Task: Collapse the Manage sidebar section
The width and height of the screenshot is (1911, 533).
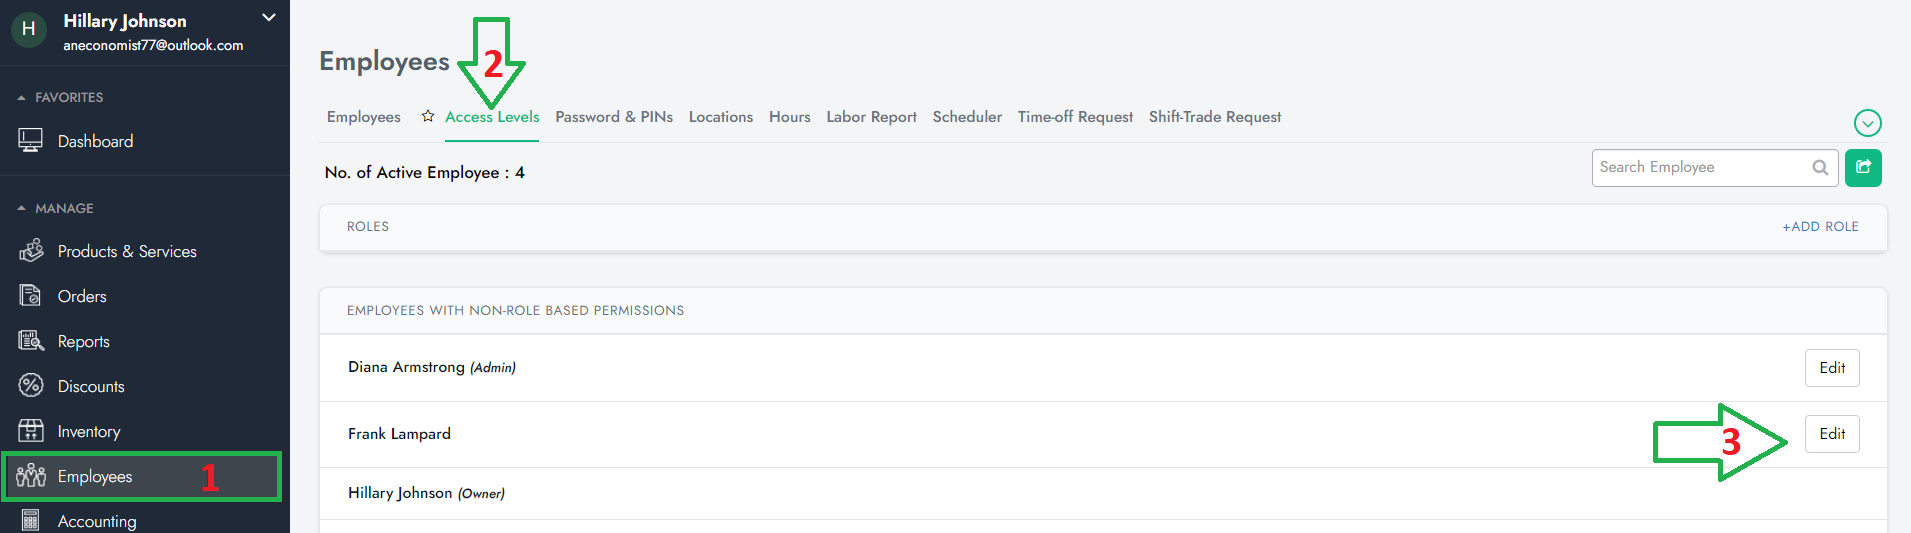Action: click(22, 209)
